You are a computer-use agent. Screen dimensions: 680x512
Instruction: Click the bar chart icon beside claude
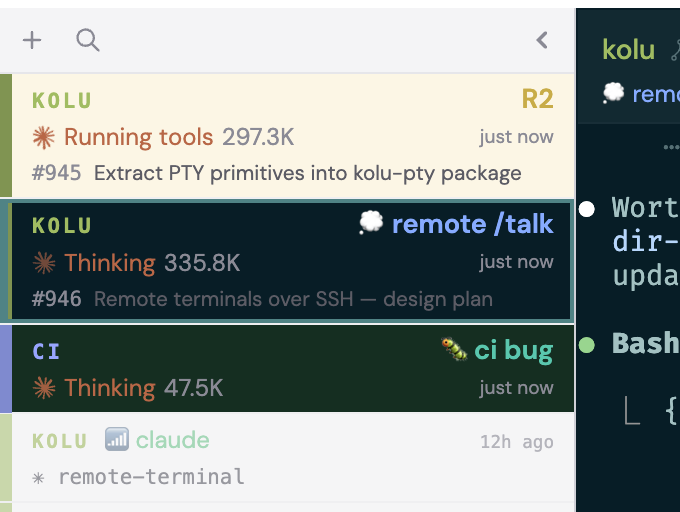click(117, 439)
